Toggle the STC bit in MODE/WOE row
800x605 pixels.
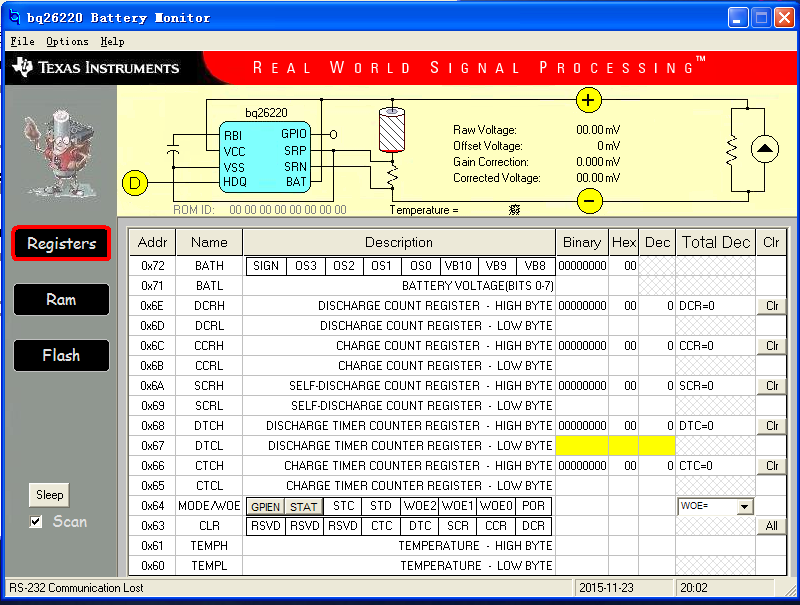pyautogui.click(x=343, y=506)
